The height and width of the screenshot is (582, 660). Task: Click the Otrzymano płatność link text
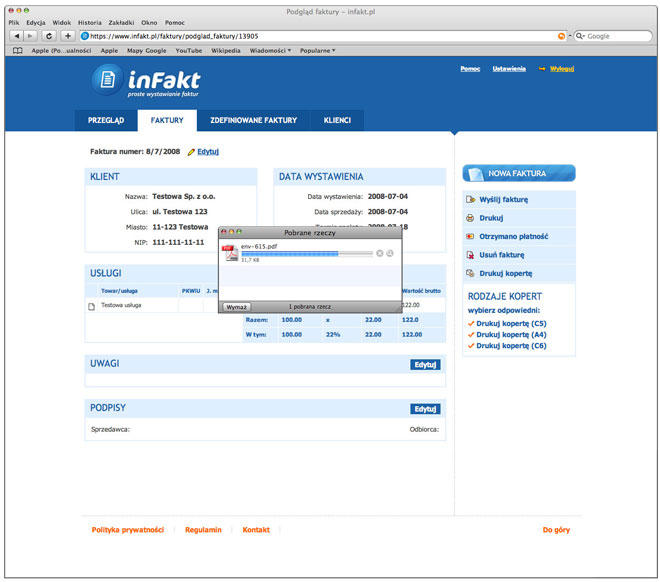click(x=514, y=237)
